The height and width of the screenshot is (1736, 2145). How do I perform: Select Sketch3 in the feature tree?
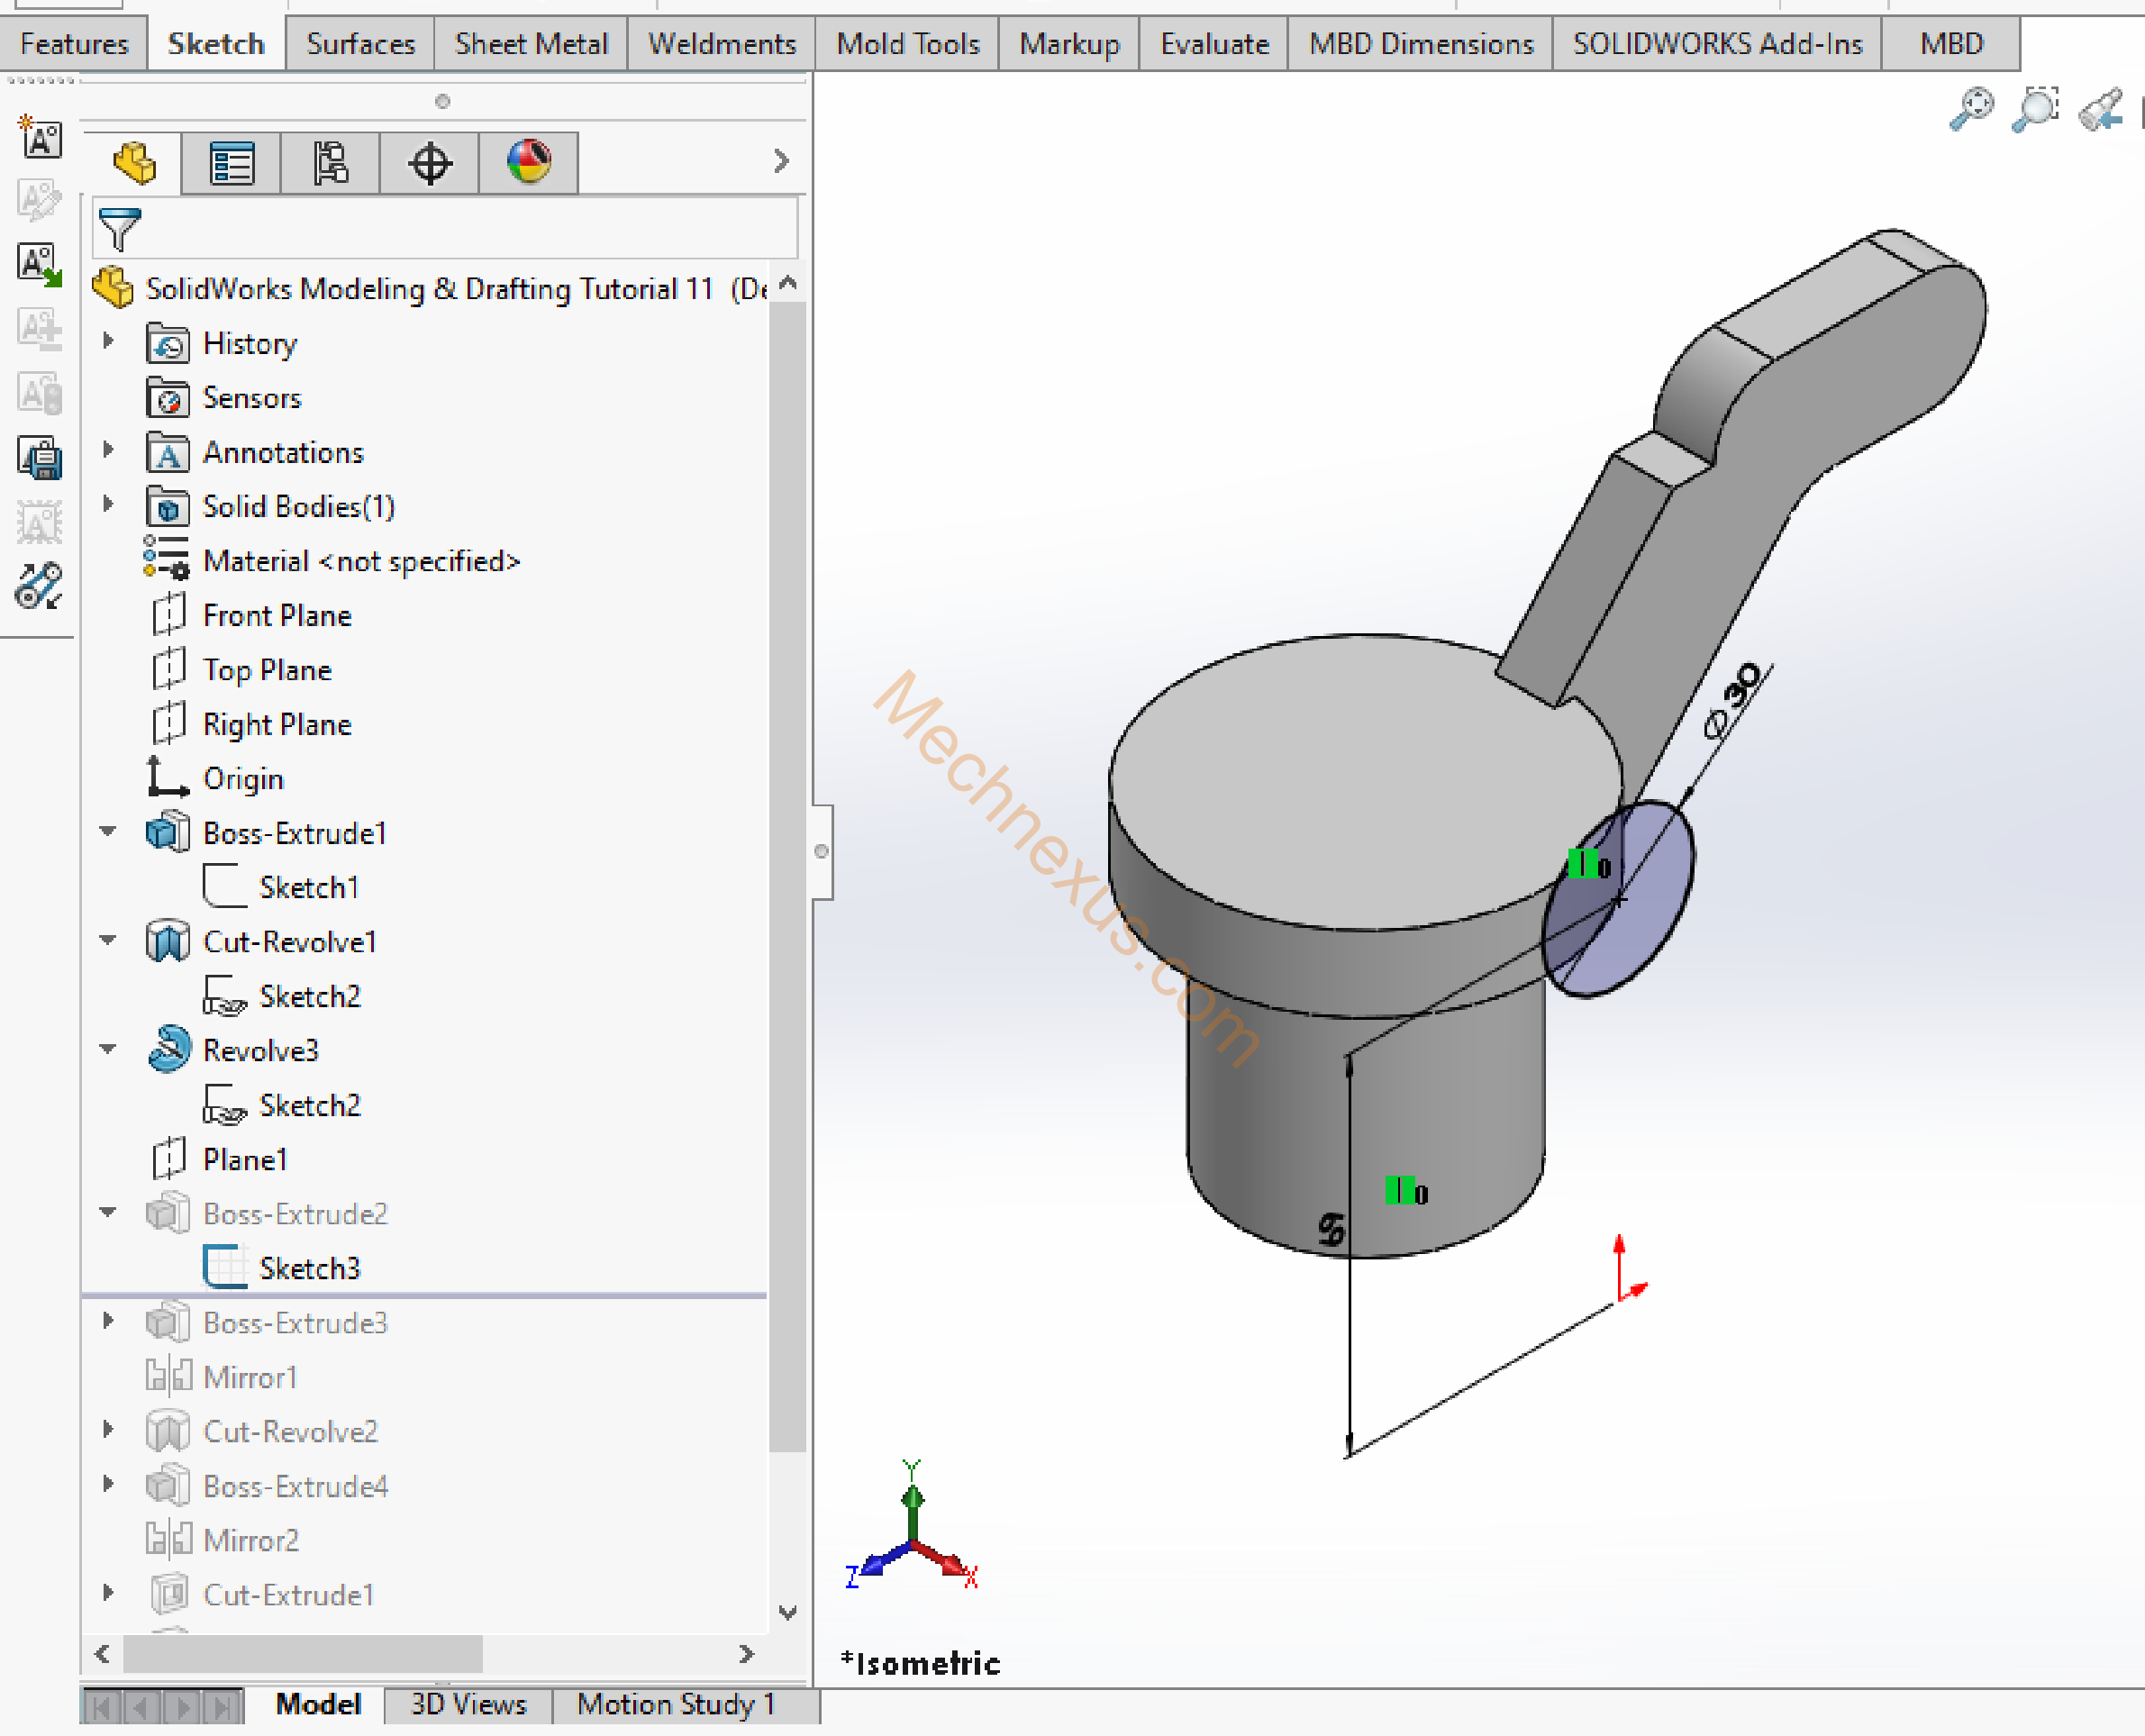tap(309, 1268)
